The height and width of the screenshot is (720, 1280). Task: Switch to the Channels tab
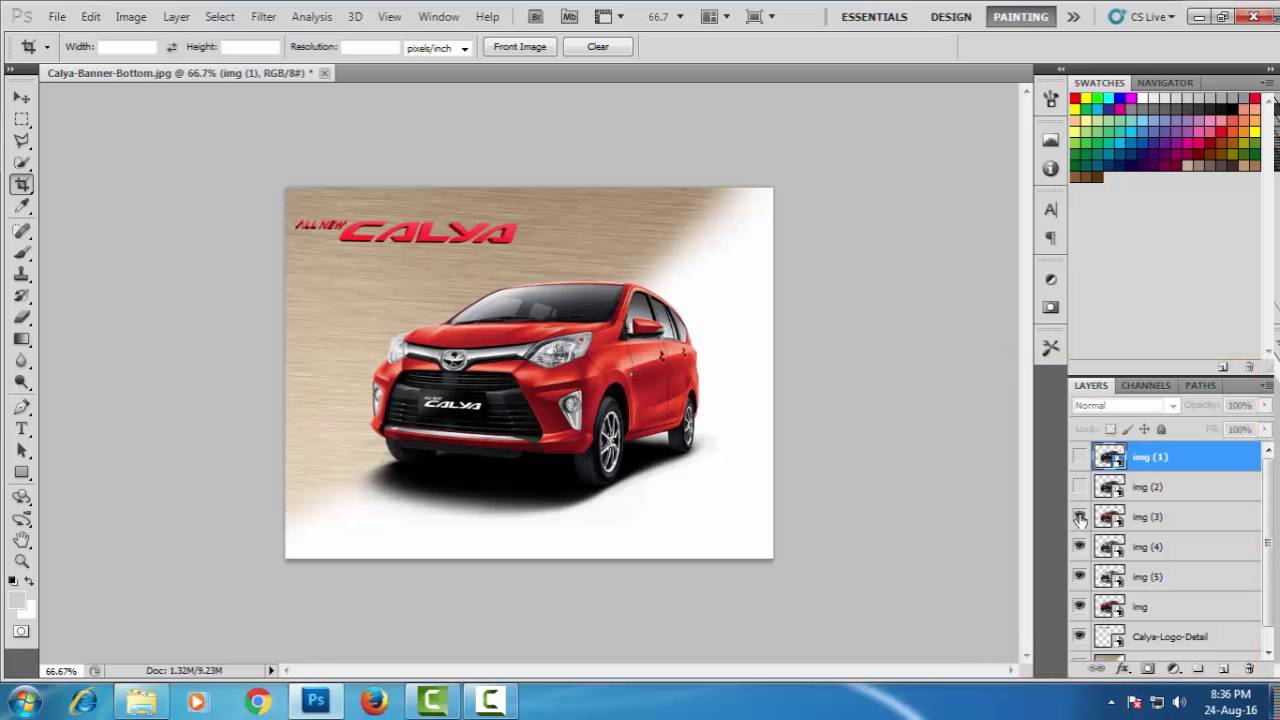[x=1145, y=385]
